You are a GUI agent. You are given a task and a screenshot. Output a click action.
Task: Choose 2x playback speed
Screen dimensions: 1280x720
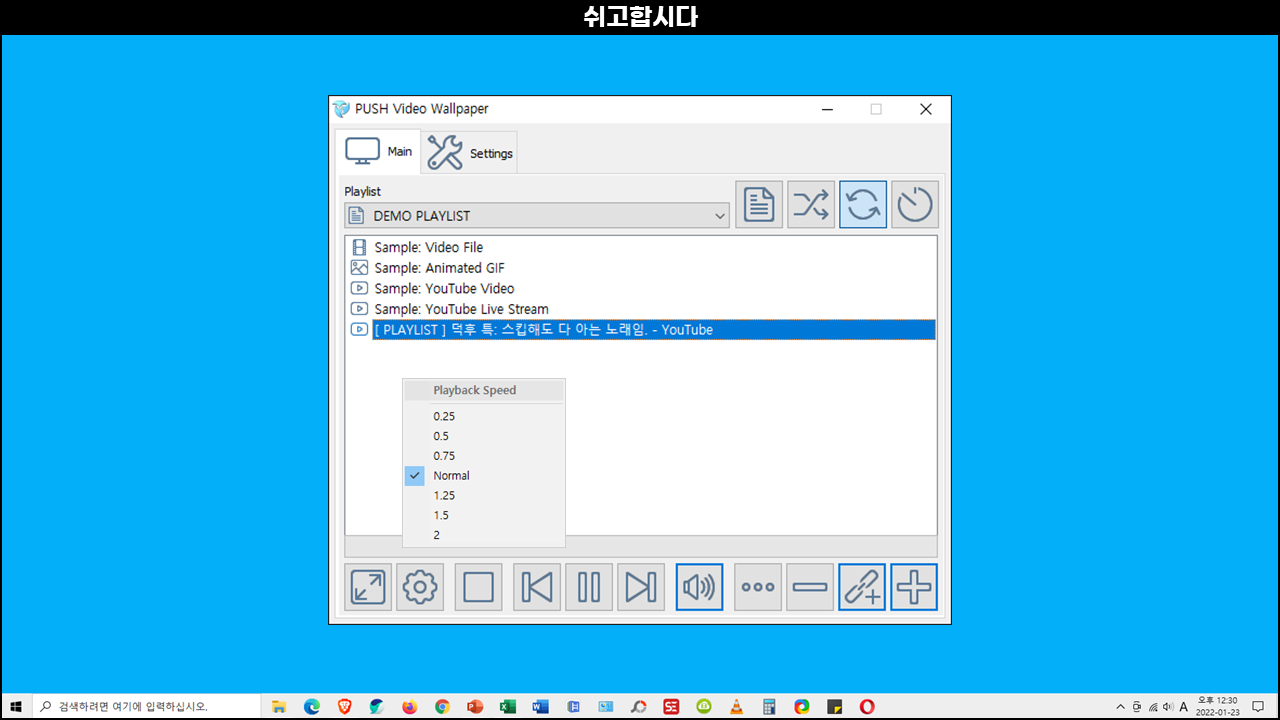pyautogui.click(x=484, y=535)
